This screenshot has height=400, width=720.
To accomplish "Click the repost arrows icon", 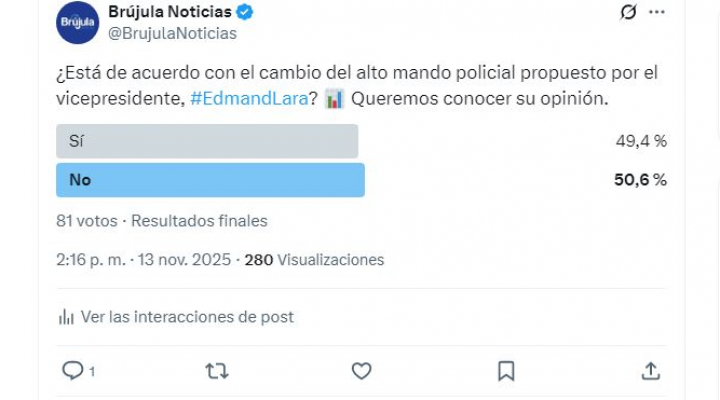I will (x=216, y=371).
